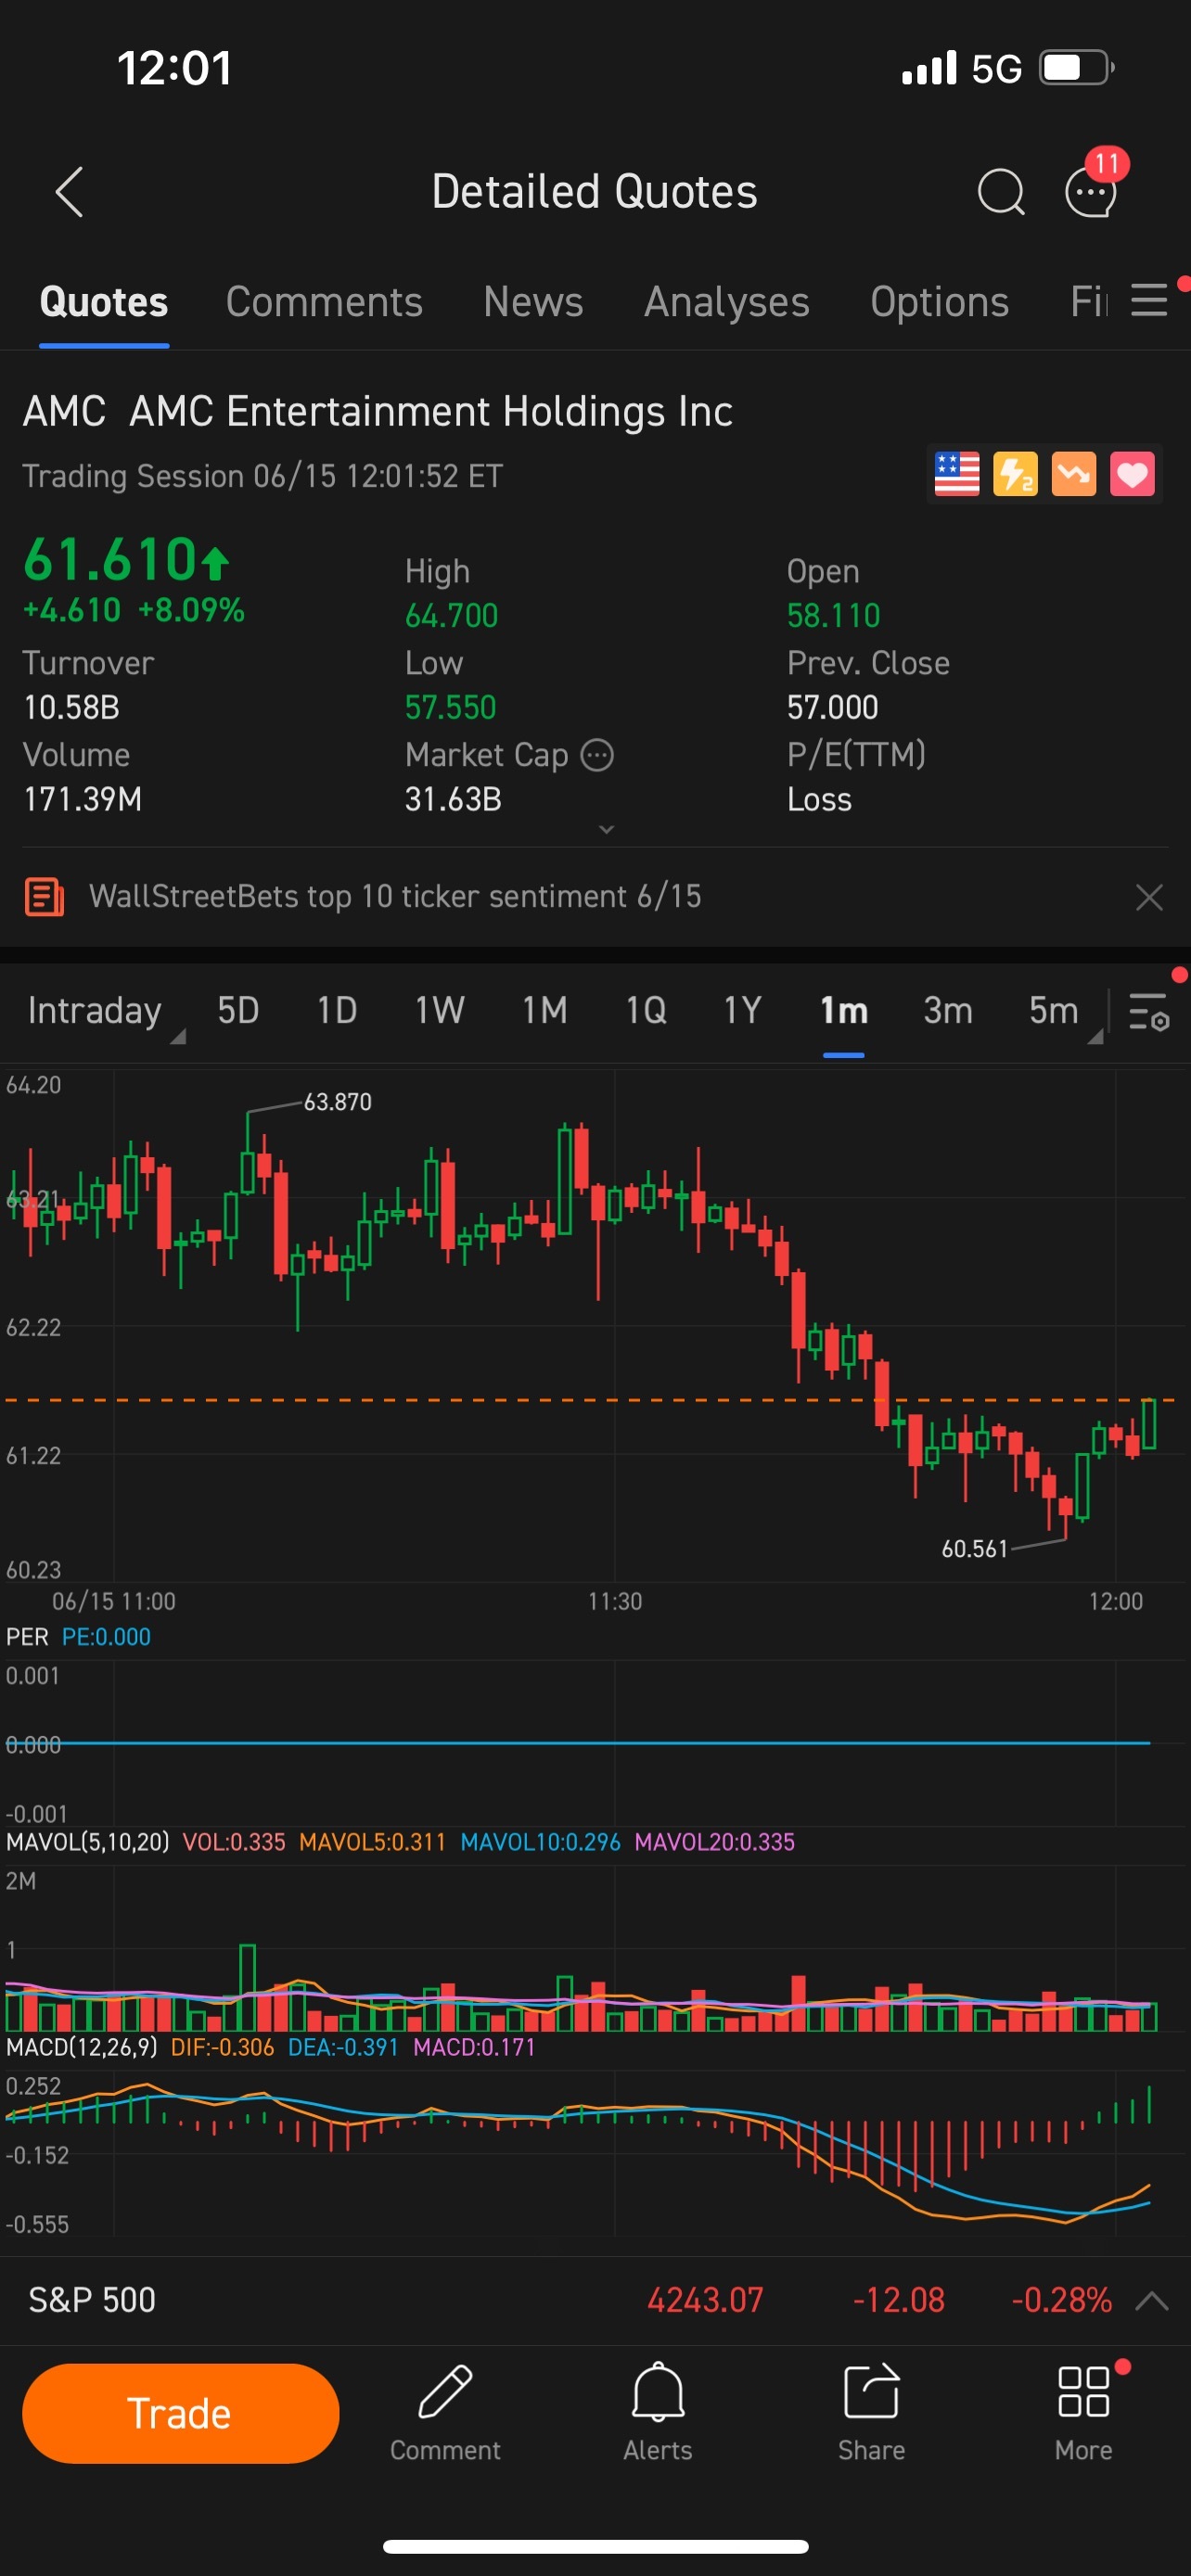Open the orange news document icon

coord(44,897)
